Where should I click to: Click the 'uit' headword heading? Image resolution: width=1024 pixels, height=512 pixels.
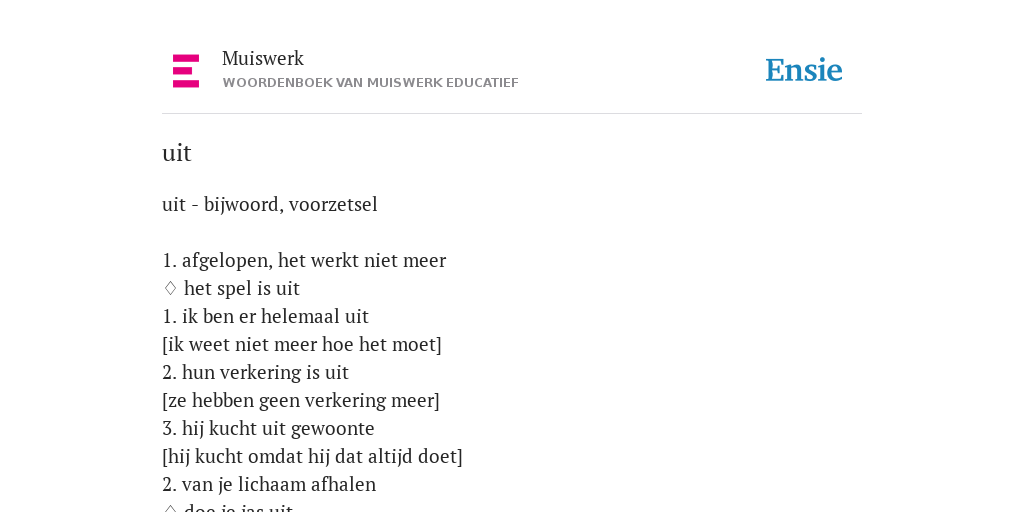pyautogui.click(x=176, y=153)
